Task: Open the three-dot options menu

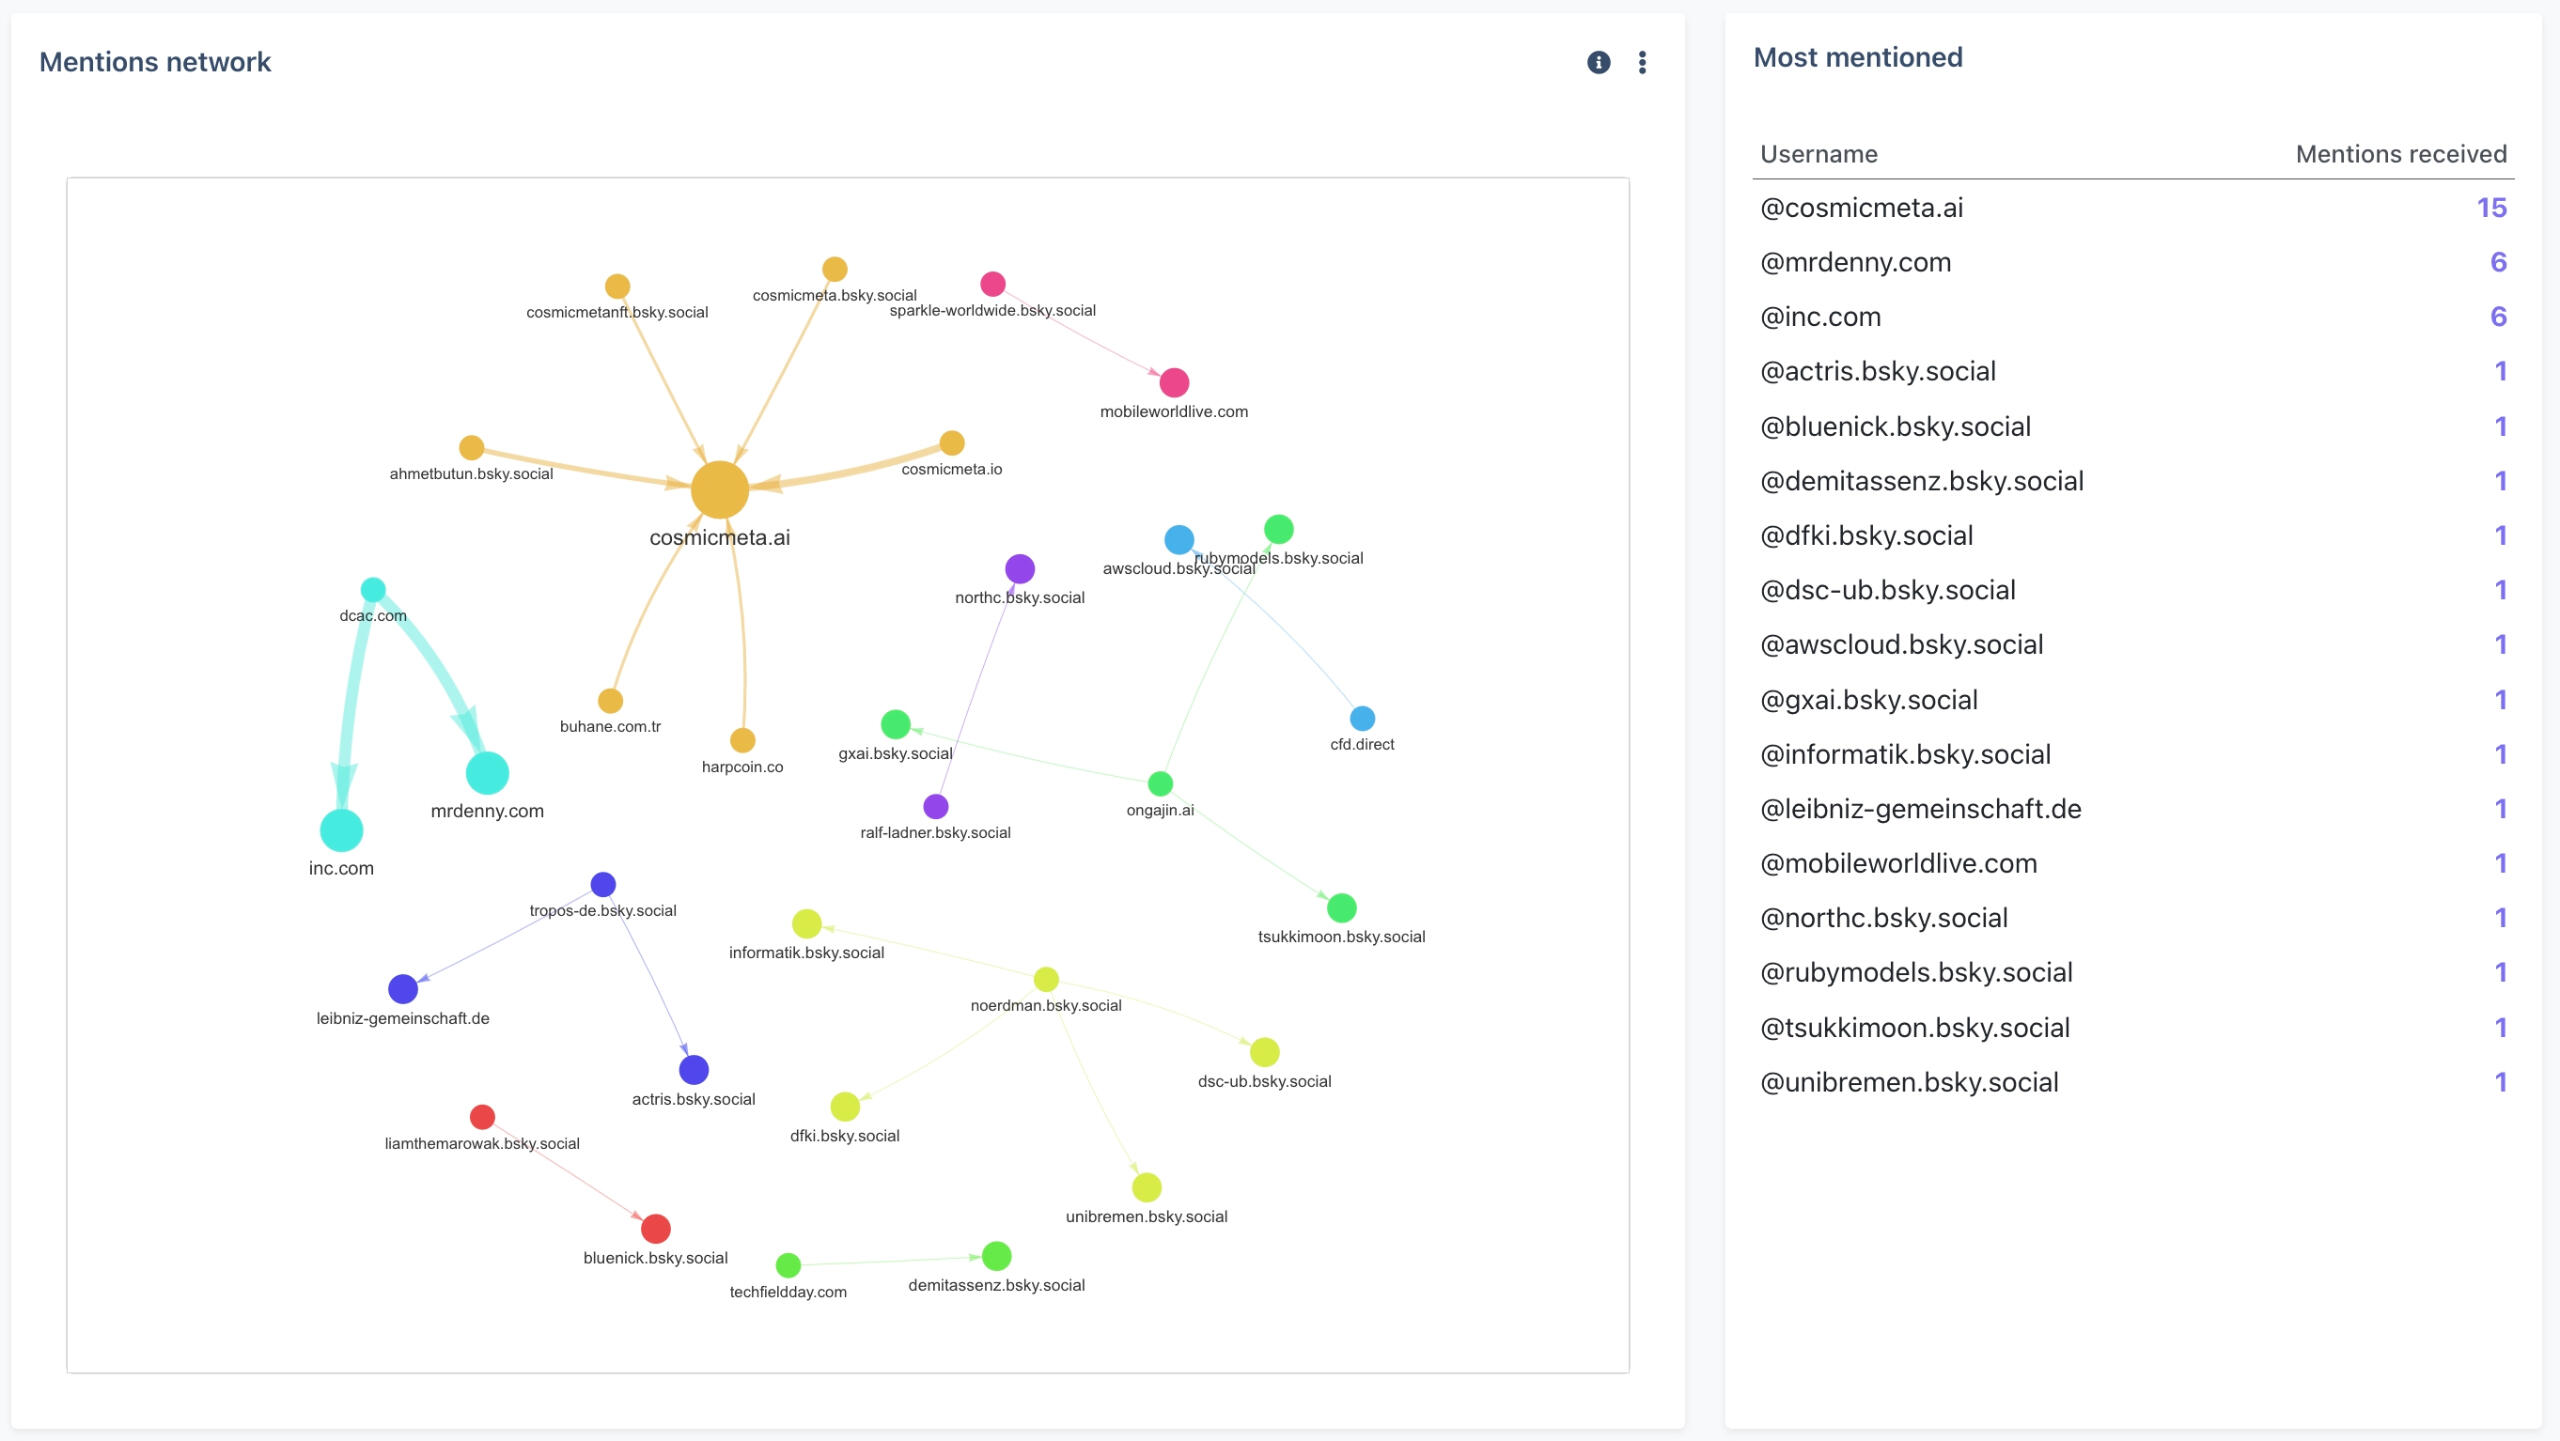Action: 1642,63
